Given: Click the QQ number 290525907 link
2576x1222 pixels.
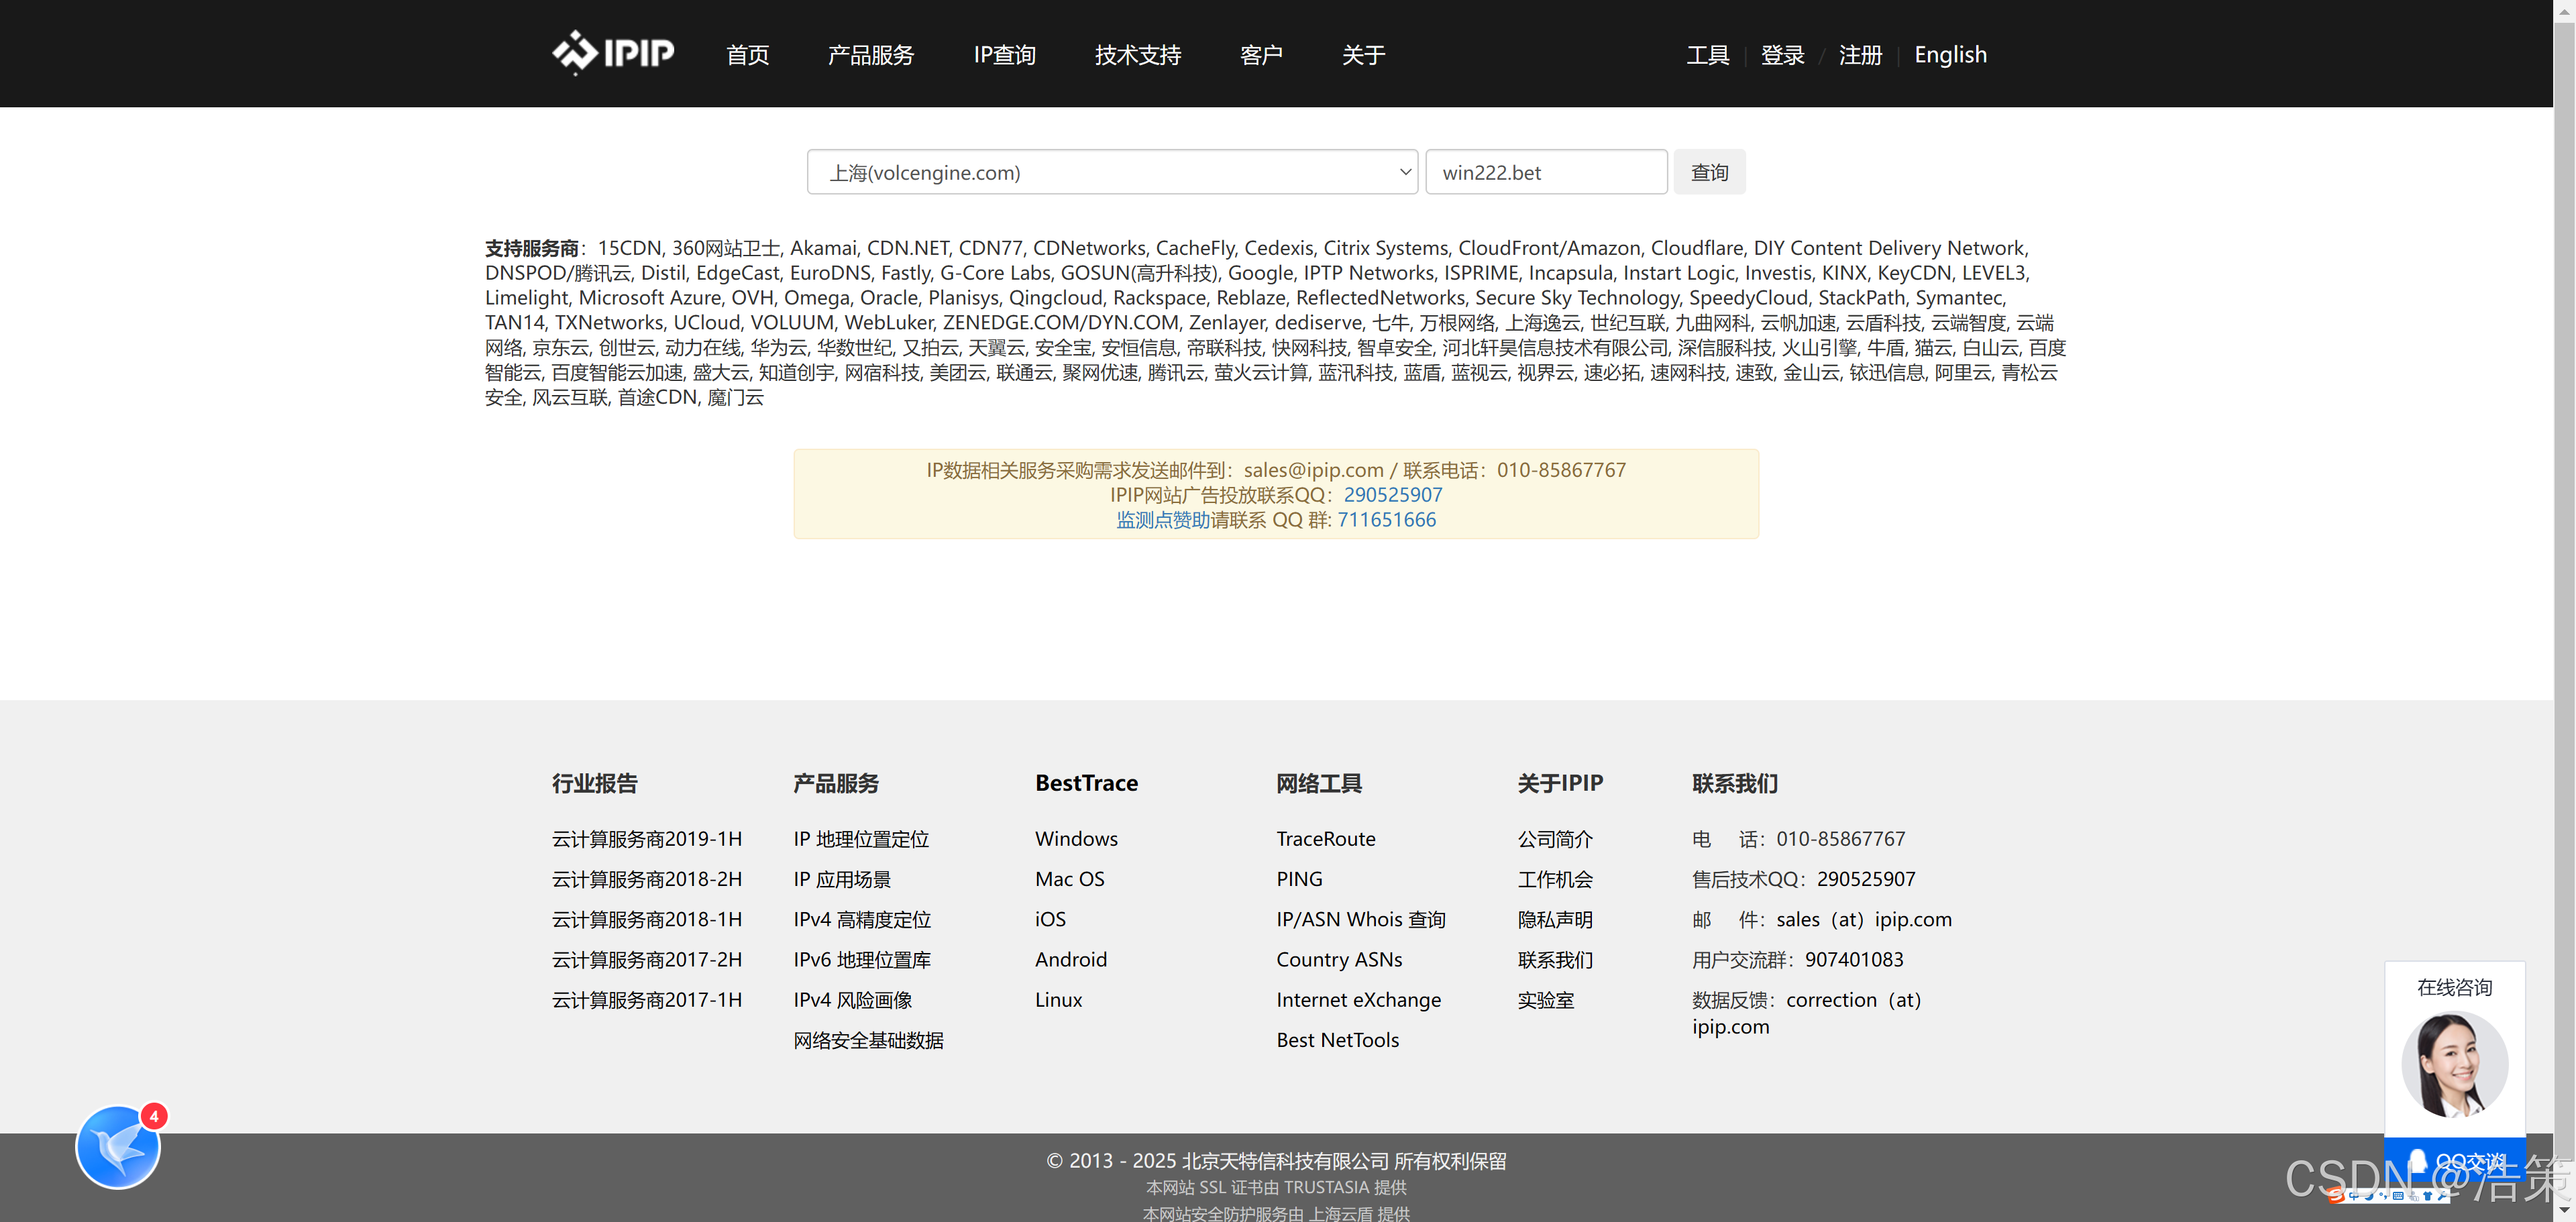Looking at the screenshot, I should (1392, 495).
